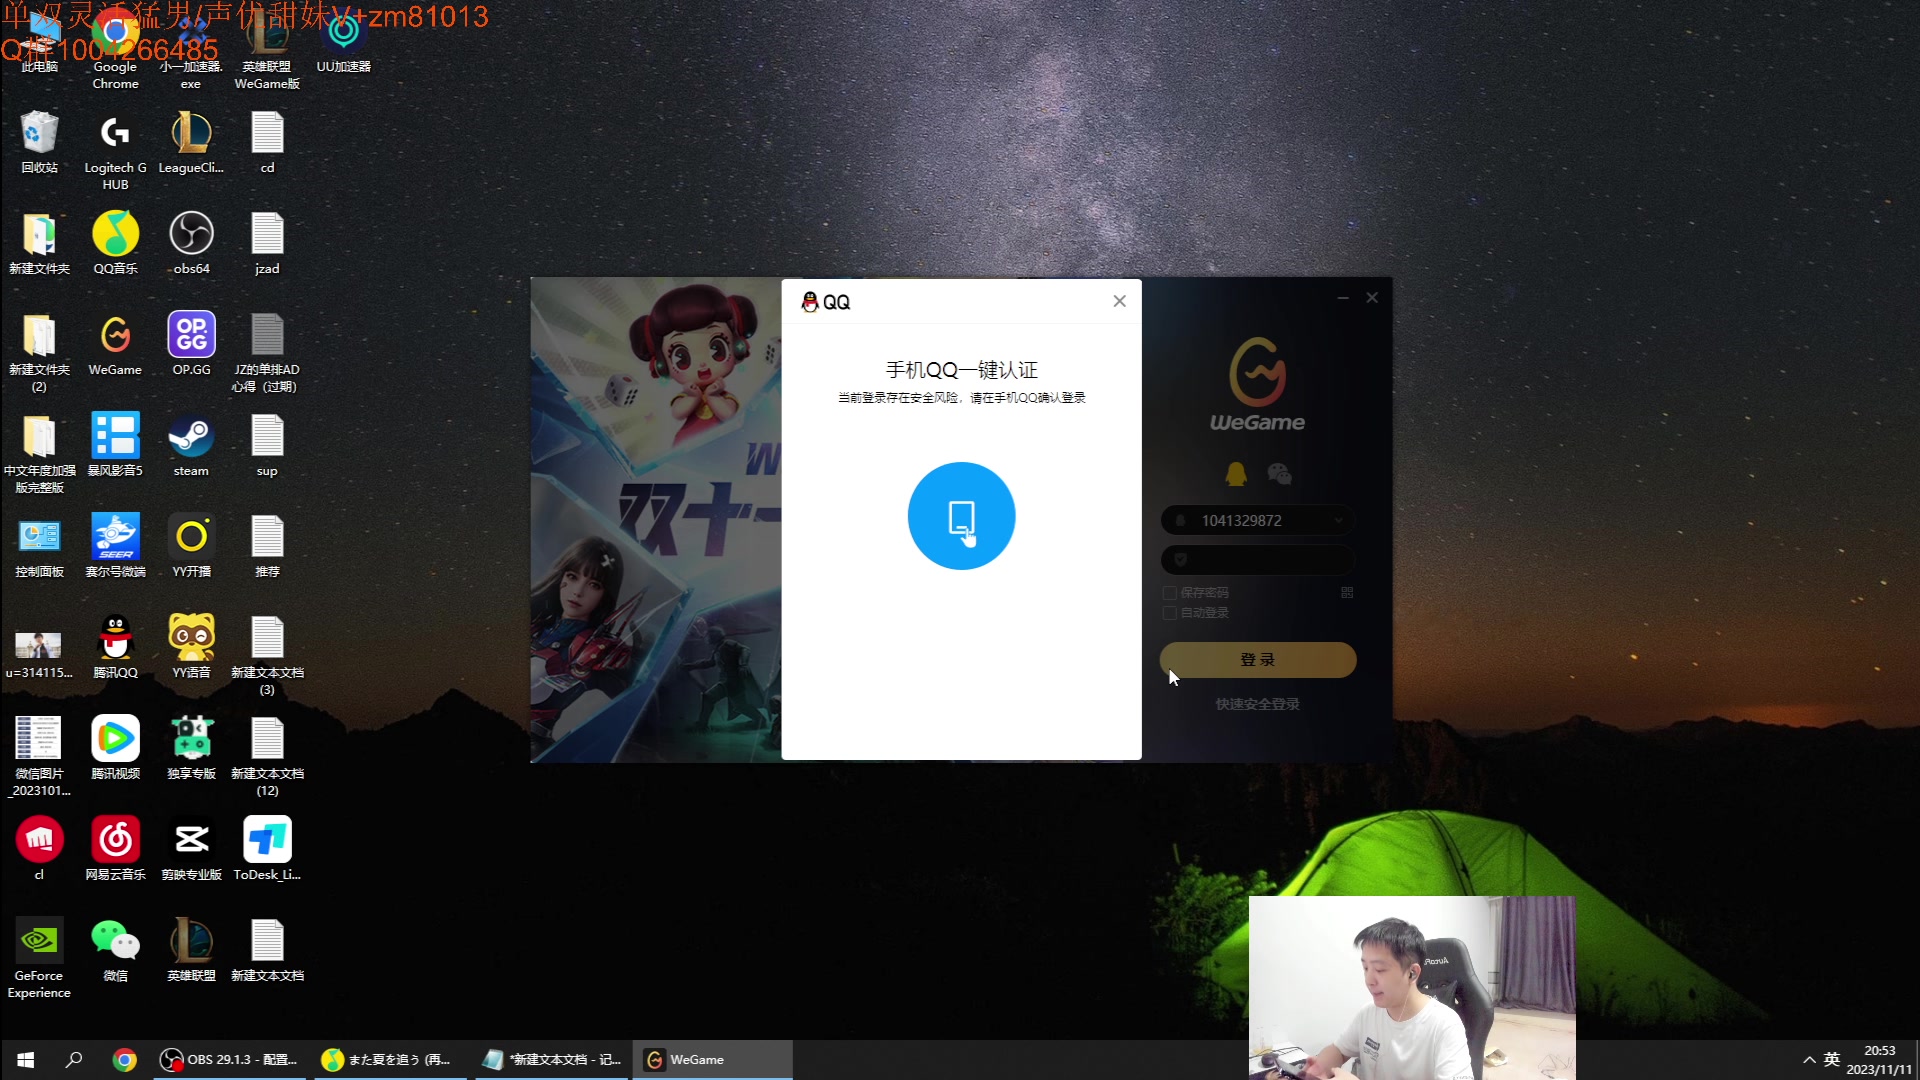1920x1080 pixels.
Task: Enable the 保存密码 checkbox
Action: [1169, 593]
